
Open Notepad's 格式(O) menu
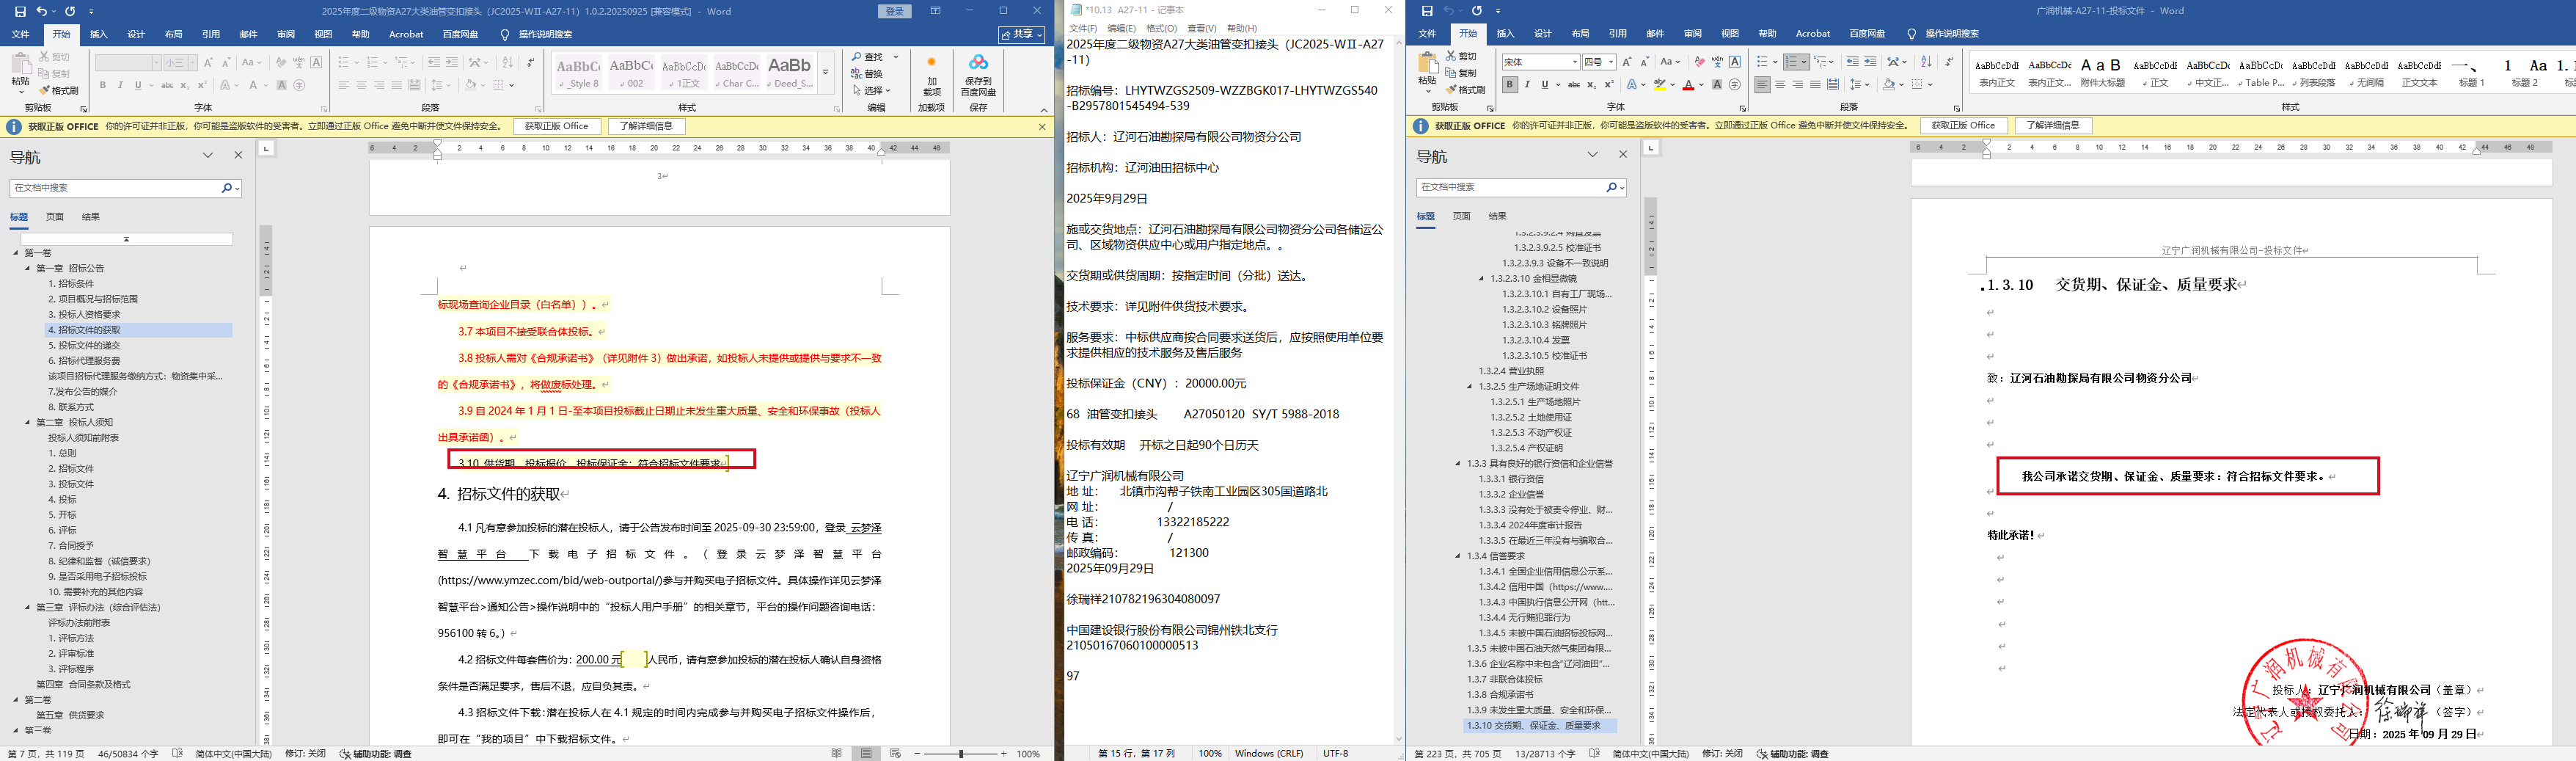point(1161,28)
